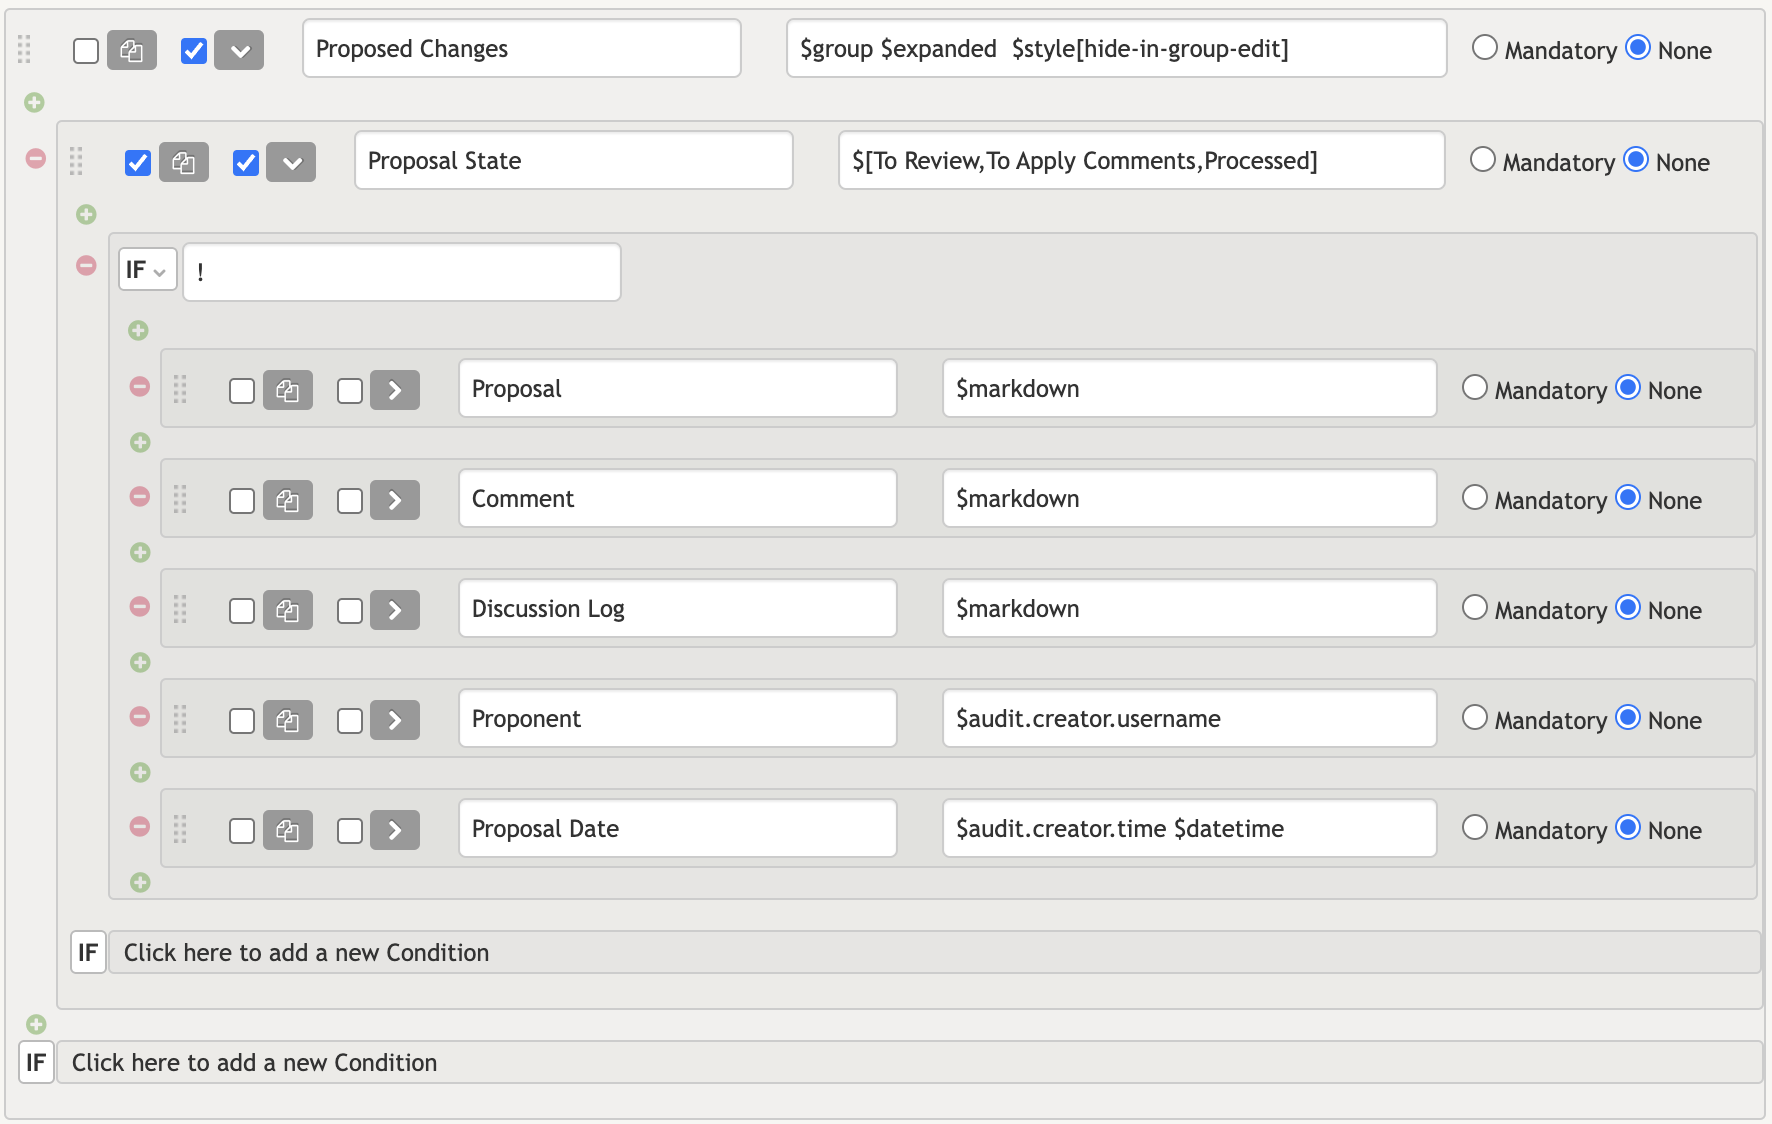The width and height of the screenshot is (1772, 1124).
Task: Toggle first checkbox in Proposed Changes row
Action: (x=86, y=50)
